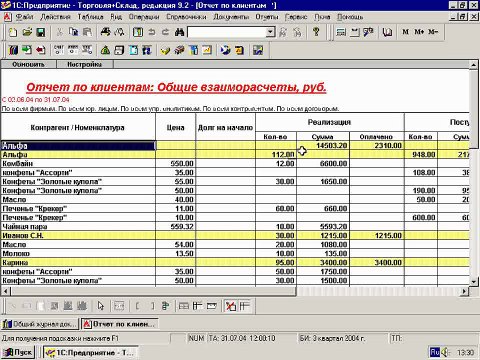The image size is (480, 360).
Task: Click the books journal icon on second toolbar
Action: [x=13, y=50]
